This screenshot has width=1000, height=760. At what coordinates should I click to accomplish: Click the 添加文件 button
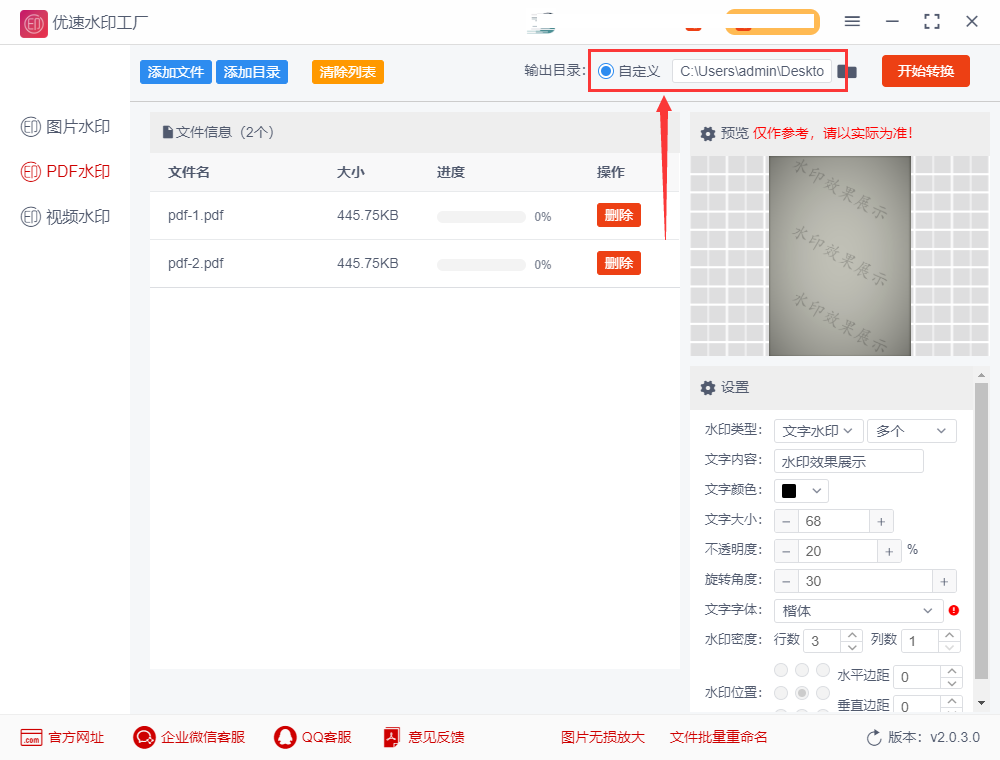tap(175, 72)
